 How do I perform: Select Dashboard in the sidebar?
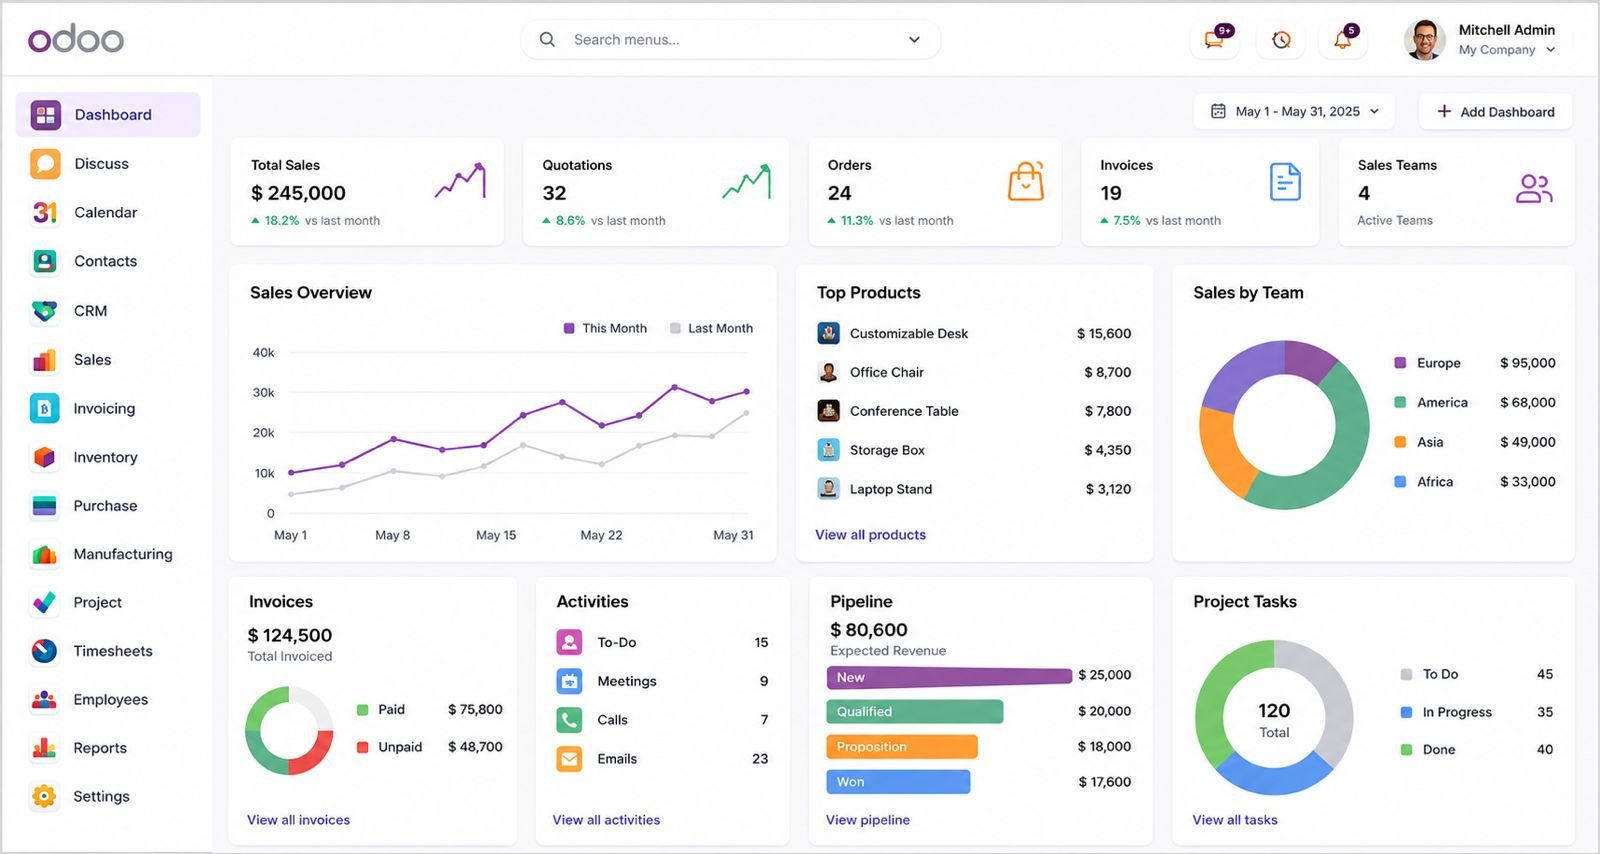click(108, 115)
